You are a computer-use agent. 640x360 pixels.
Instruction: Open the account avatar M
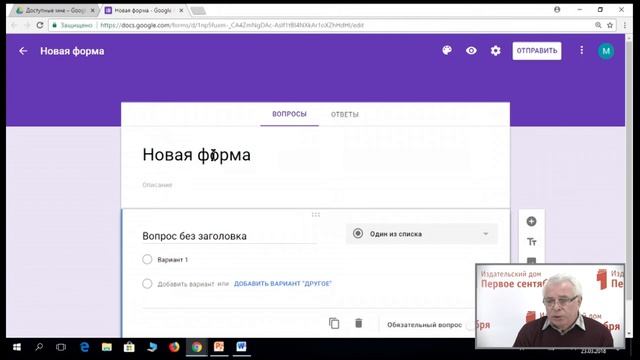click(x=606, y=51)
